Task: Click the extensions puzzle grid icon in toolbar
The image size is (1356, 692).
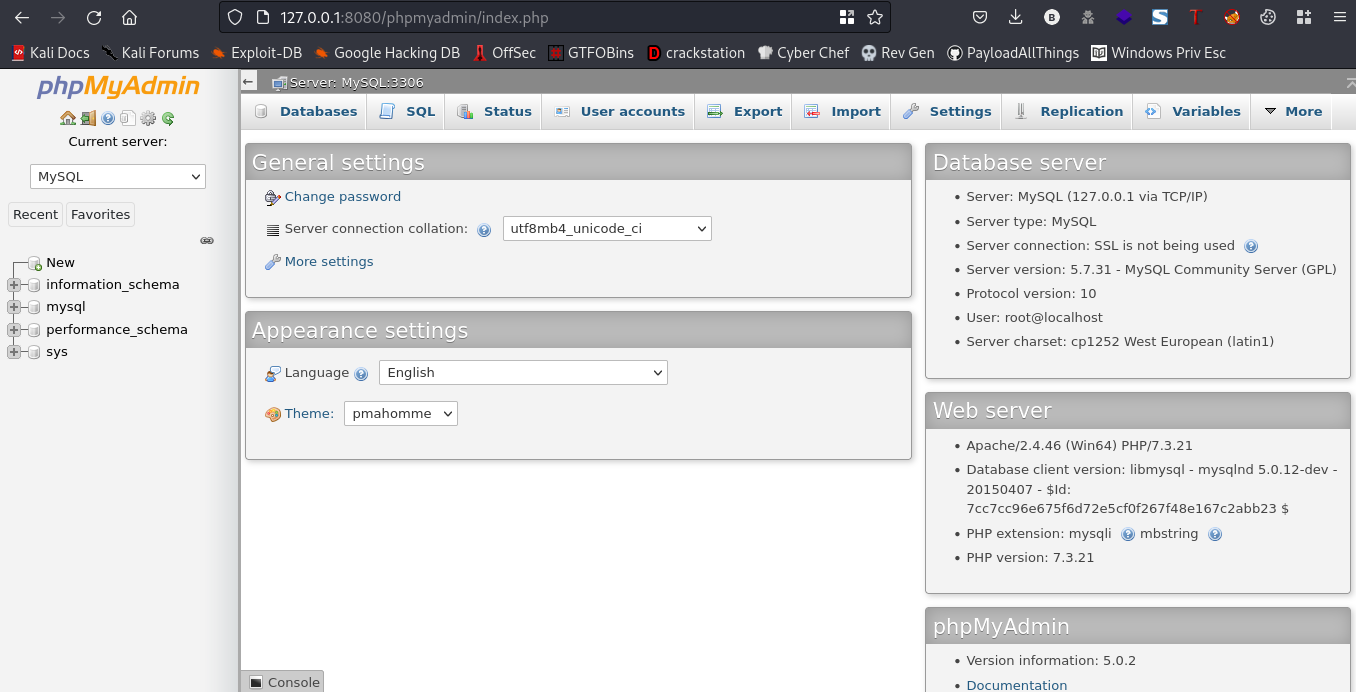Action: pos(1304,17)
